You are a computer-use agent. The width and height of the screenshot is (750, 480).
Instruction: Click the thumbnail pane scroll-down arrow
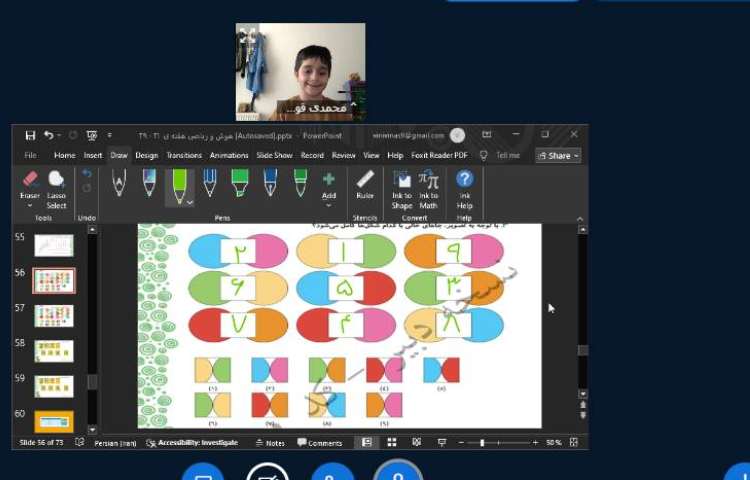click(x=92, y=429)
